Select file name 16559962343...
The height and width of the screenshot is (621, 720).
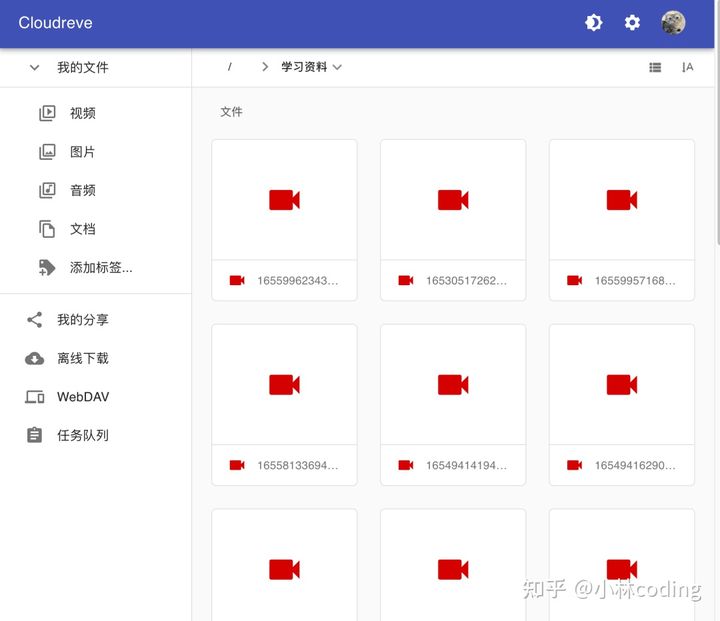(x=298, y=281)
